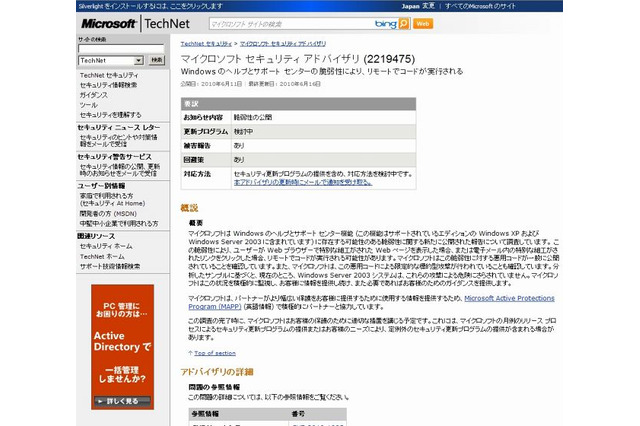Click the Active Directory advertisement banner
This screenshot has height=426, width=640.
(x=122, y=347)
